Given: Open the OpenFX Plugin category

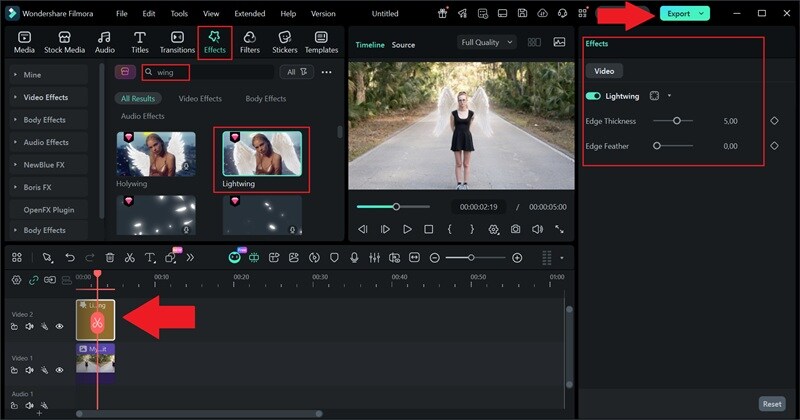Looking at the screenshot, I should 48,210.
